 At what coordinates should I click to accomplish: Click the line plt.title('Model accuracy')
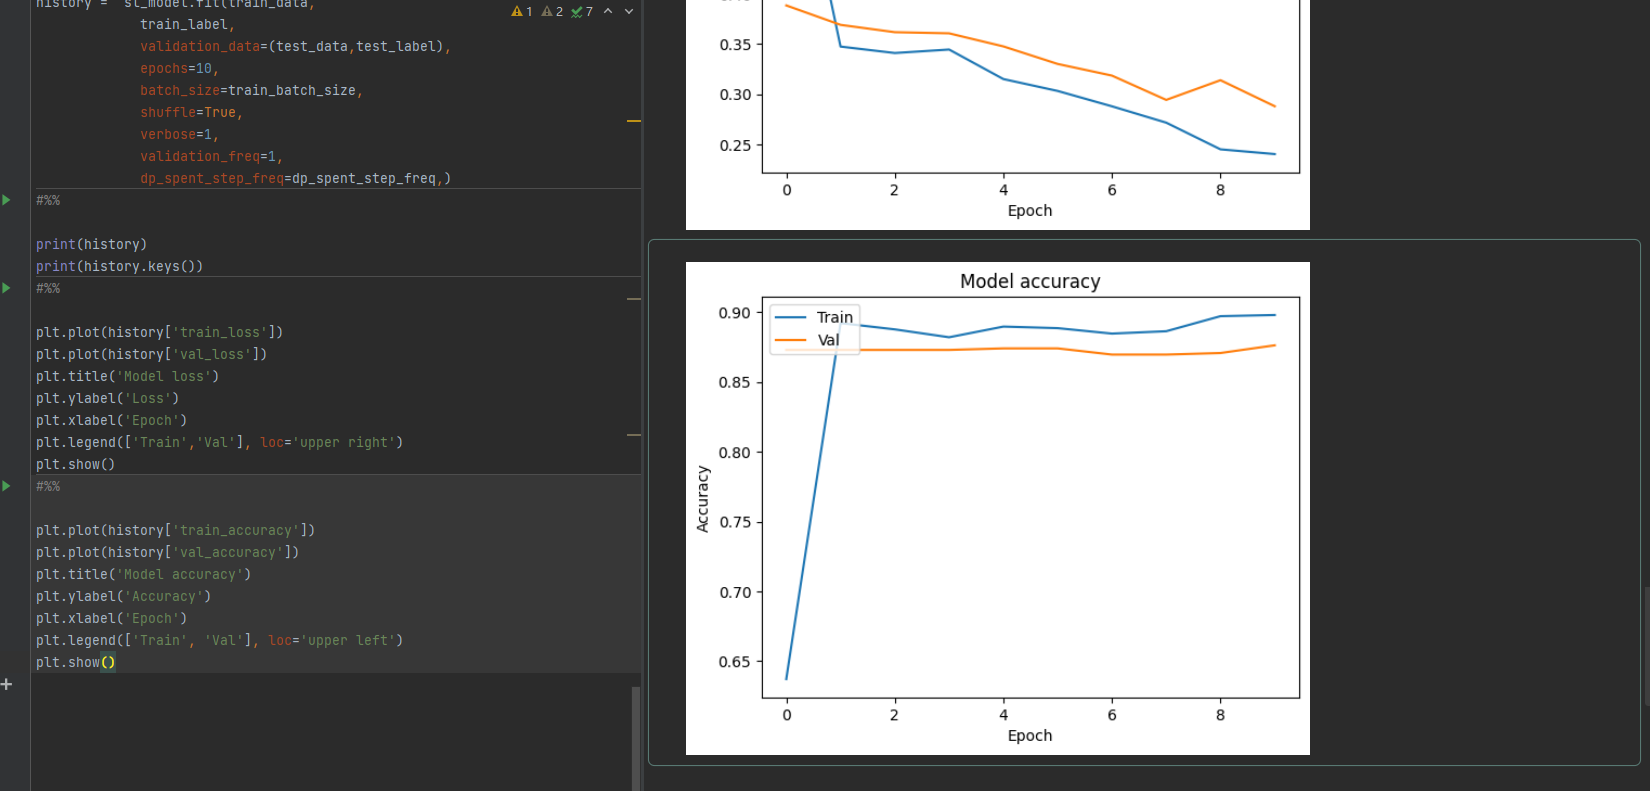coord(144,574)
